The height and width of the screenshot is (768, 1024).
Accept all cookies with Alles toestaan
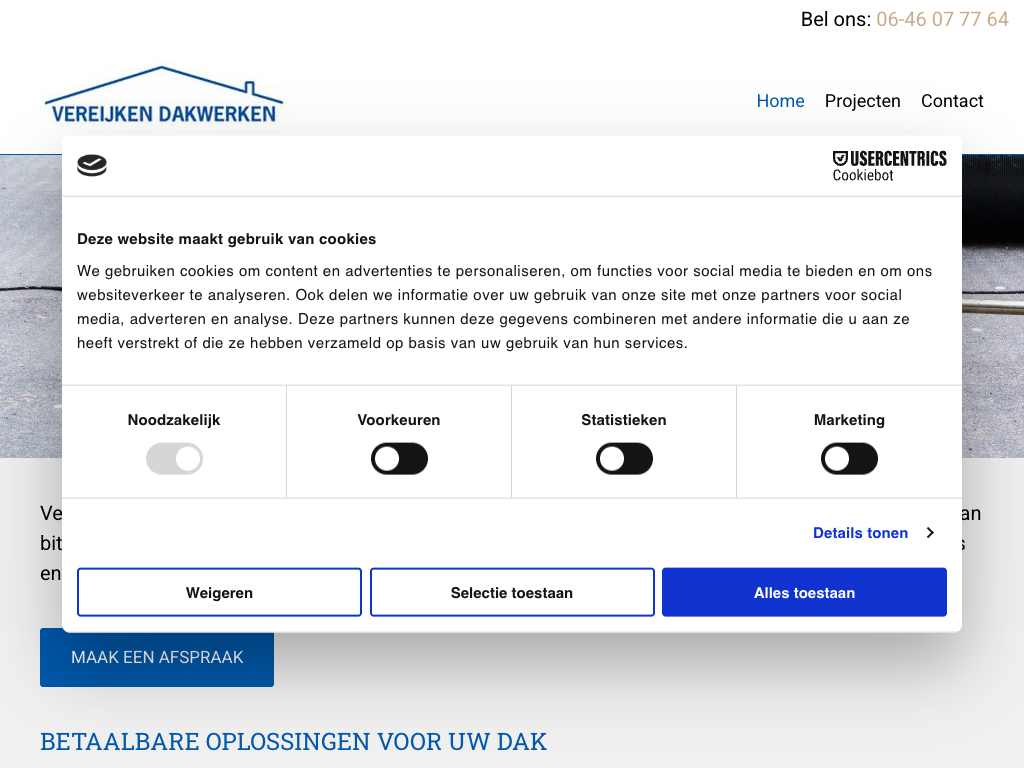click(804, 593)
